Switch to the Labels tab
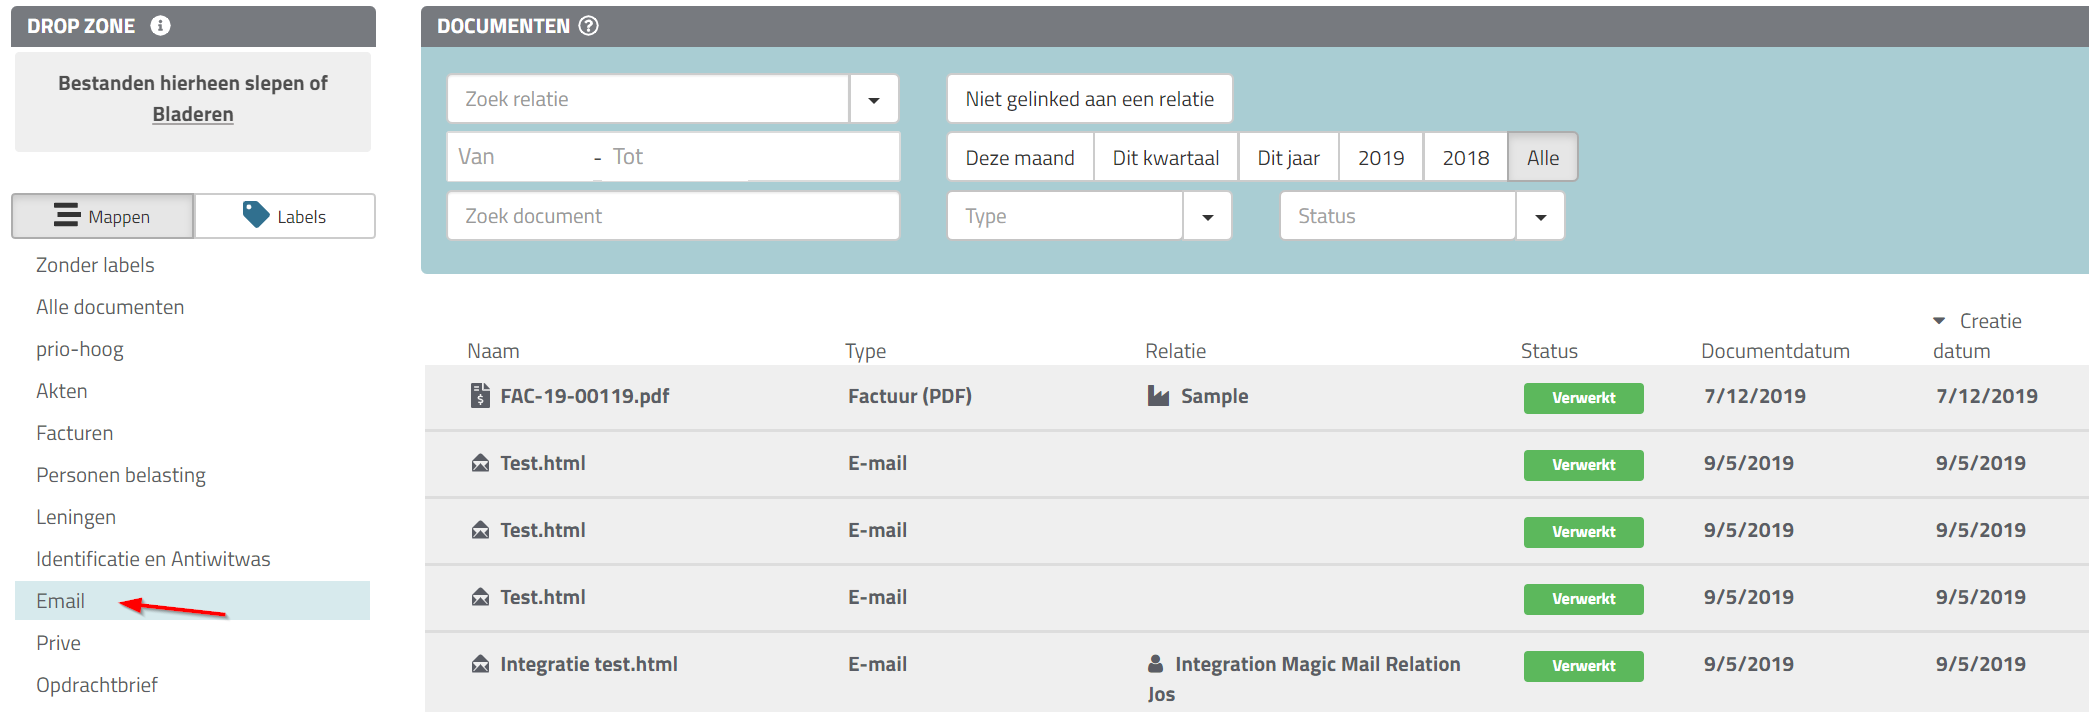The width and height of the screenshot is (2089, 712). pos(285,216)
